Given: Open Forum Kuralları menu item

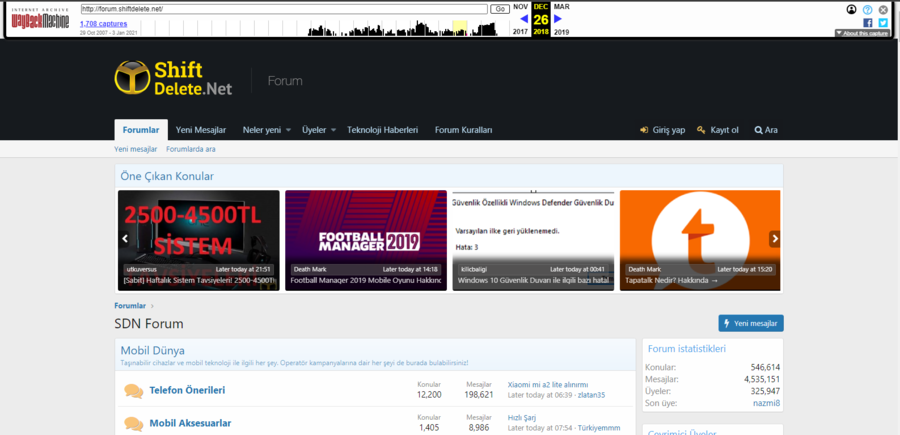Looking at the screenshot, I should click(x=463, y=130).
